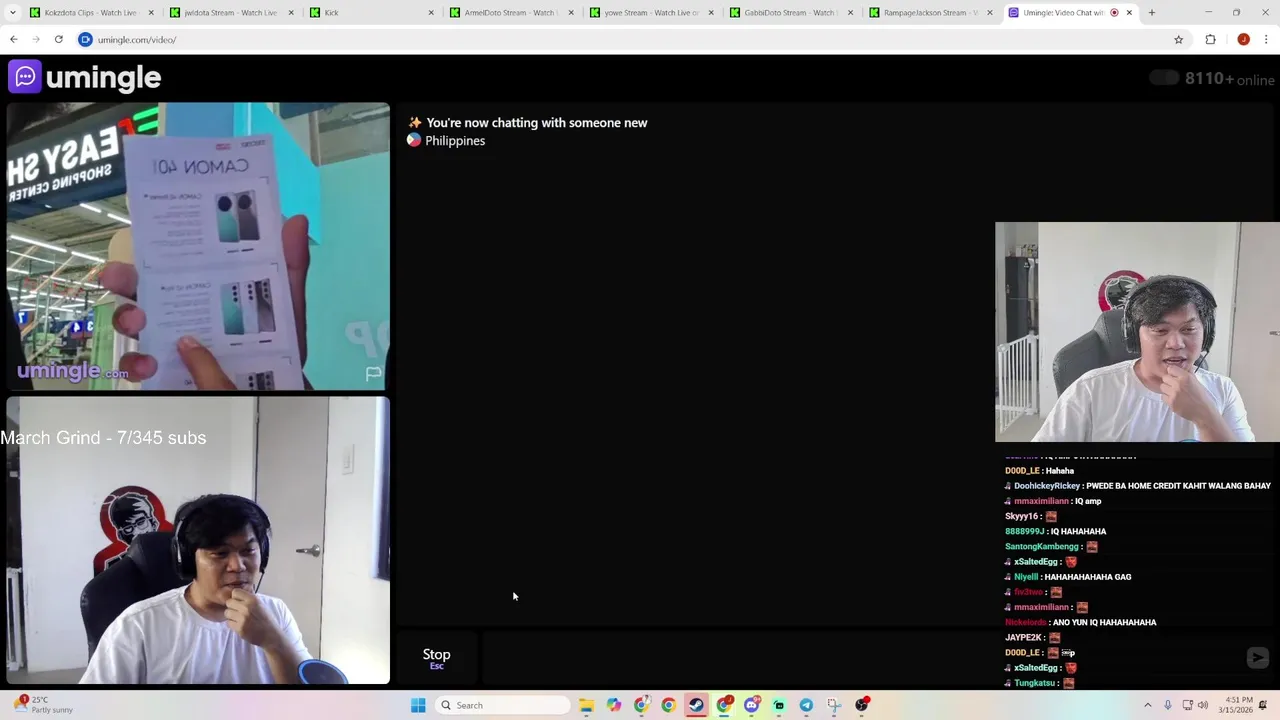Click the Stop button
The height and width of the screenshot is (720, 1280).
tap(436, 657)
